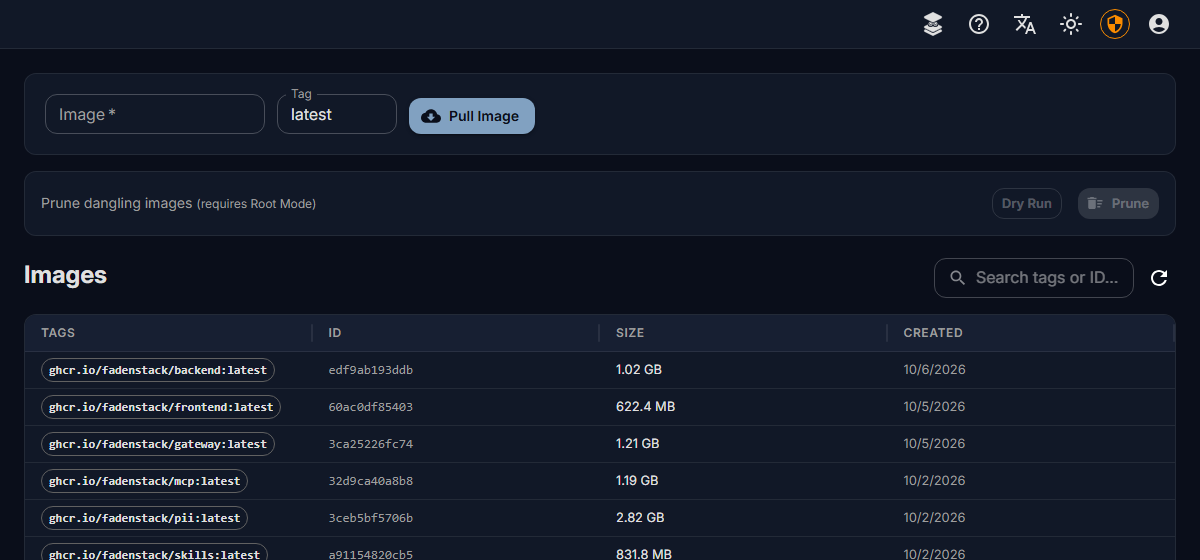This screenshot has height=560, width=1200.
Task: Click the 622.4 MB size cell
Action: (x=645, y=407)
